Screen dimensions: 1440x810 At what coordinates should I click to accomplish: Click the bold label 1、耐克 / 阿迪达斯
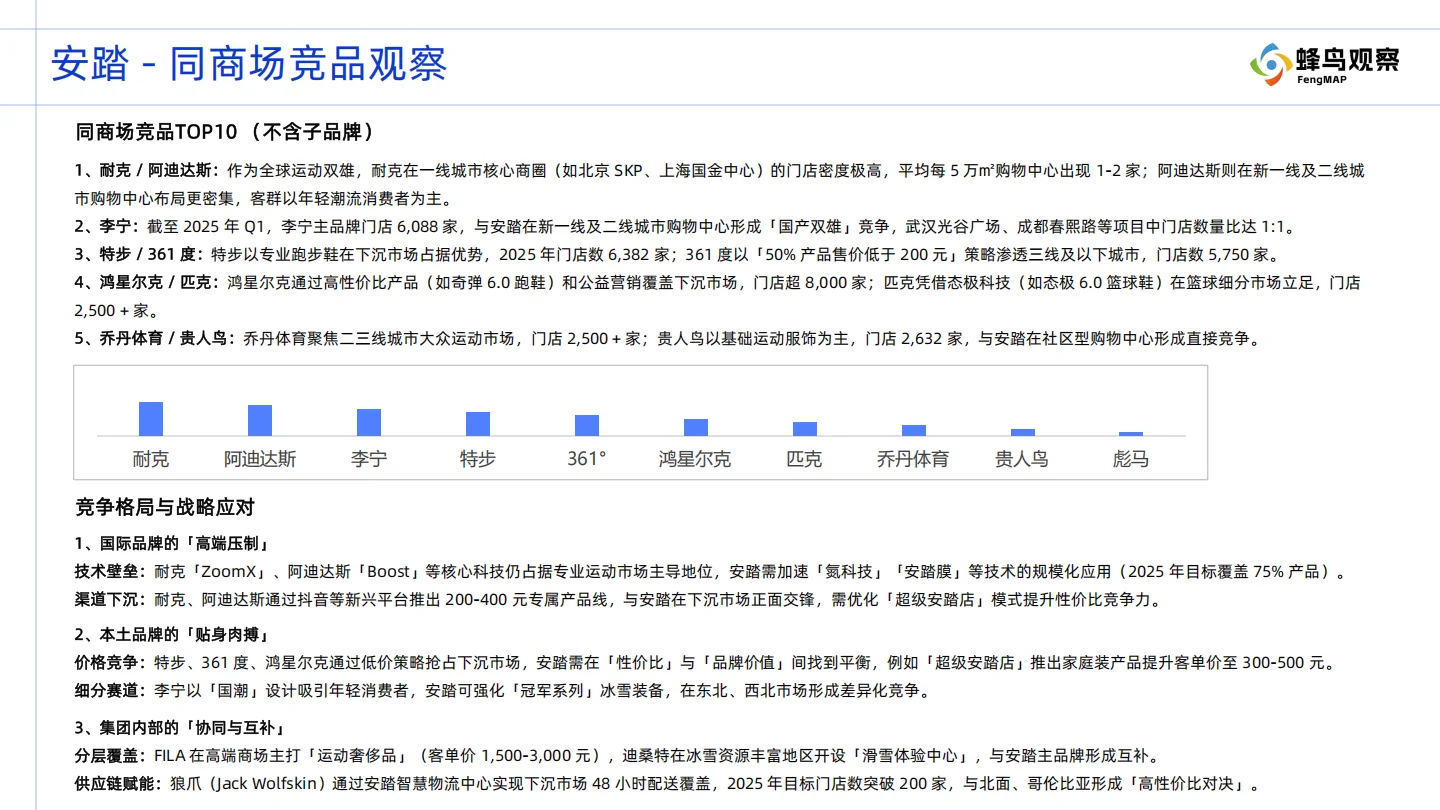pos(147,171)
